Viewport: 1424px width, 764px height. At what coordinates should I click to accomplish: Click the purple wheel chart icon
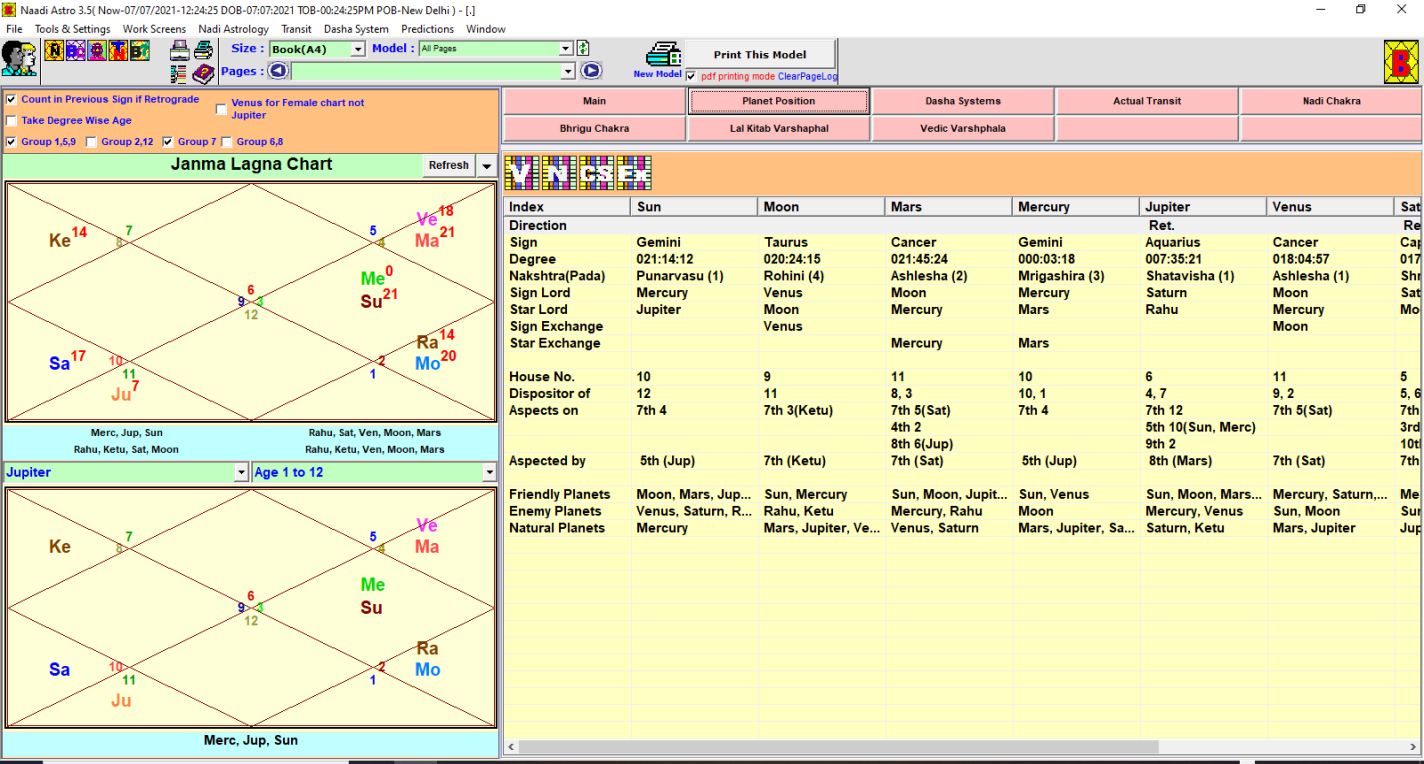tap(97, 51)
